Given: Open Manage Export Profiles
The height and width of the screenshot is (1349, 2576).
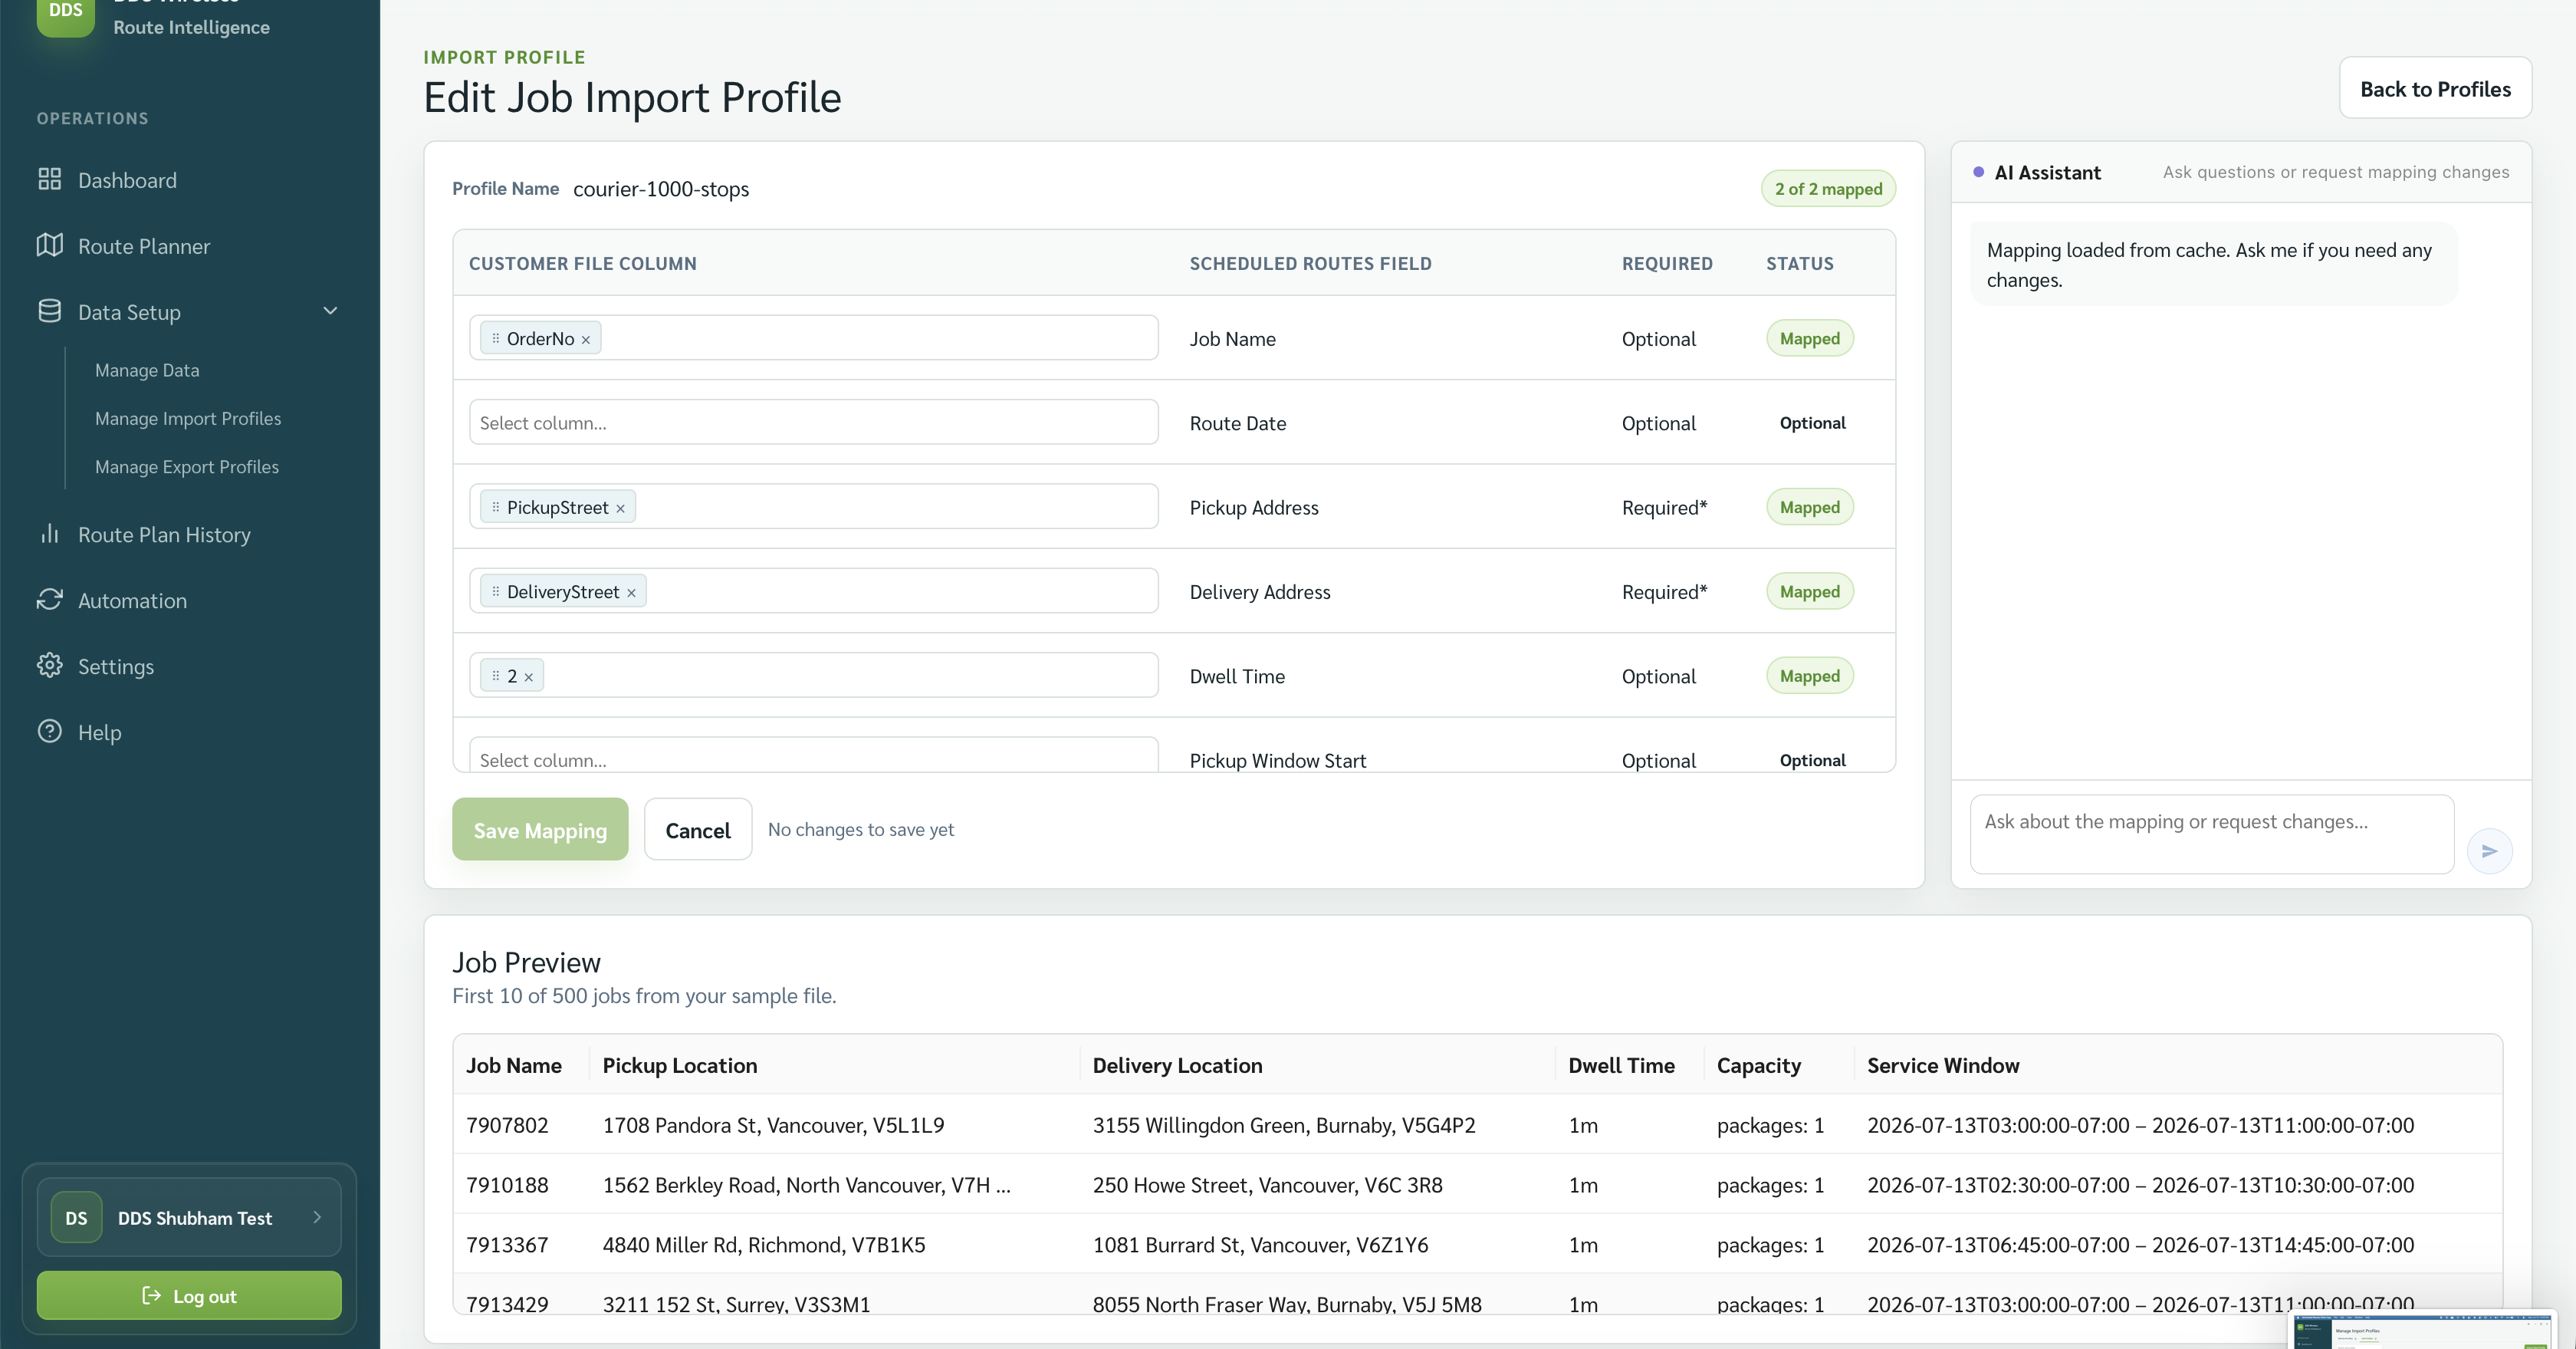Looking at the screenshot, I should pyautogui.click(x=187, y=467).
